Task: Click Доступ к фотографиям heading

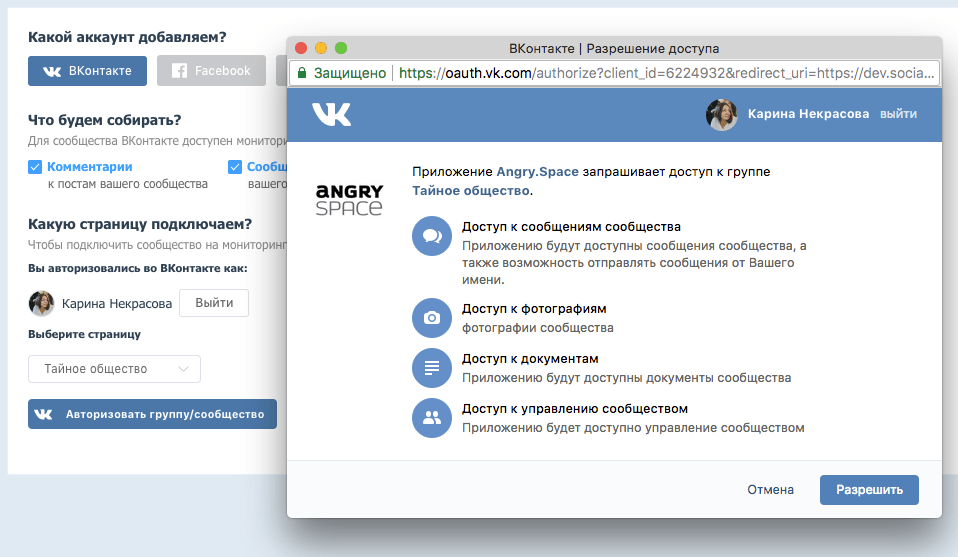Action: (x=534, y=308)
